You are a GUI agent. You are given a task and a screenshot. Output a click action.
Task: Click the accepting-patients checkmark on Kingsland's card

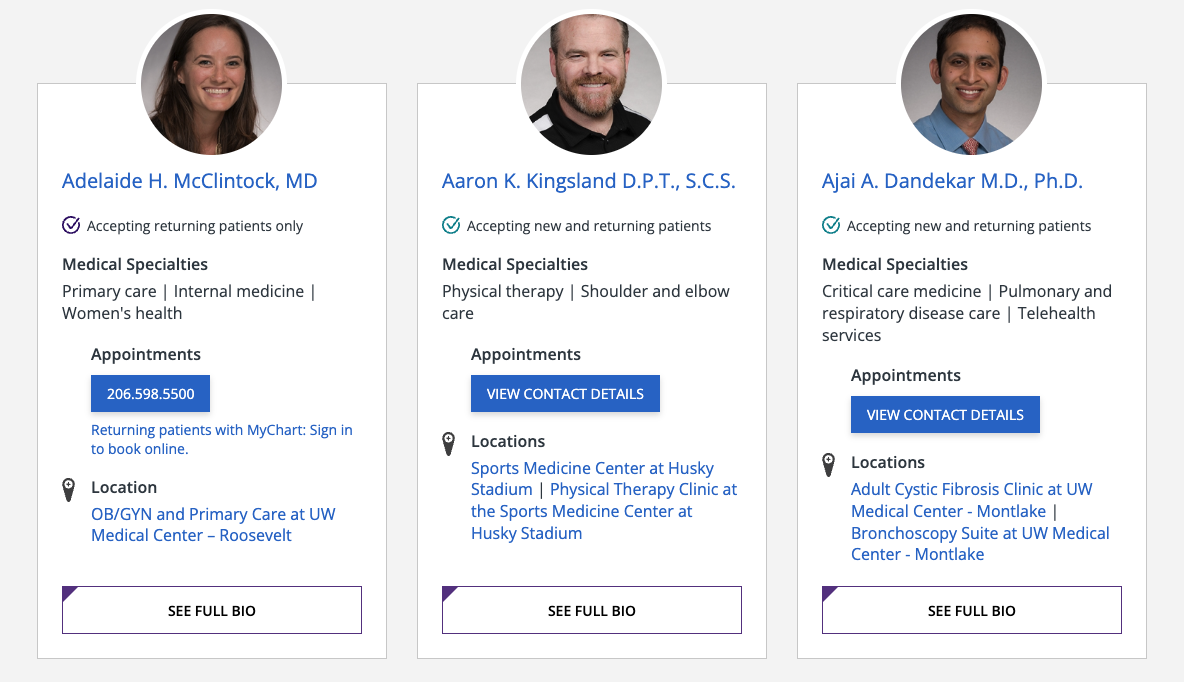click(x=451, y=226)
